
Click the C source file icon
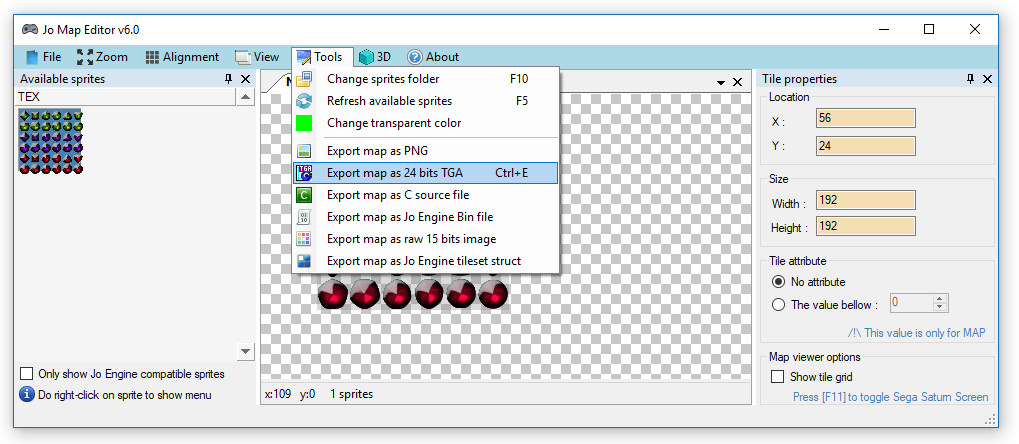coord(303,195)
